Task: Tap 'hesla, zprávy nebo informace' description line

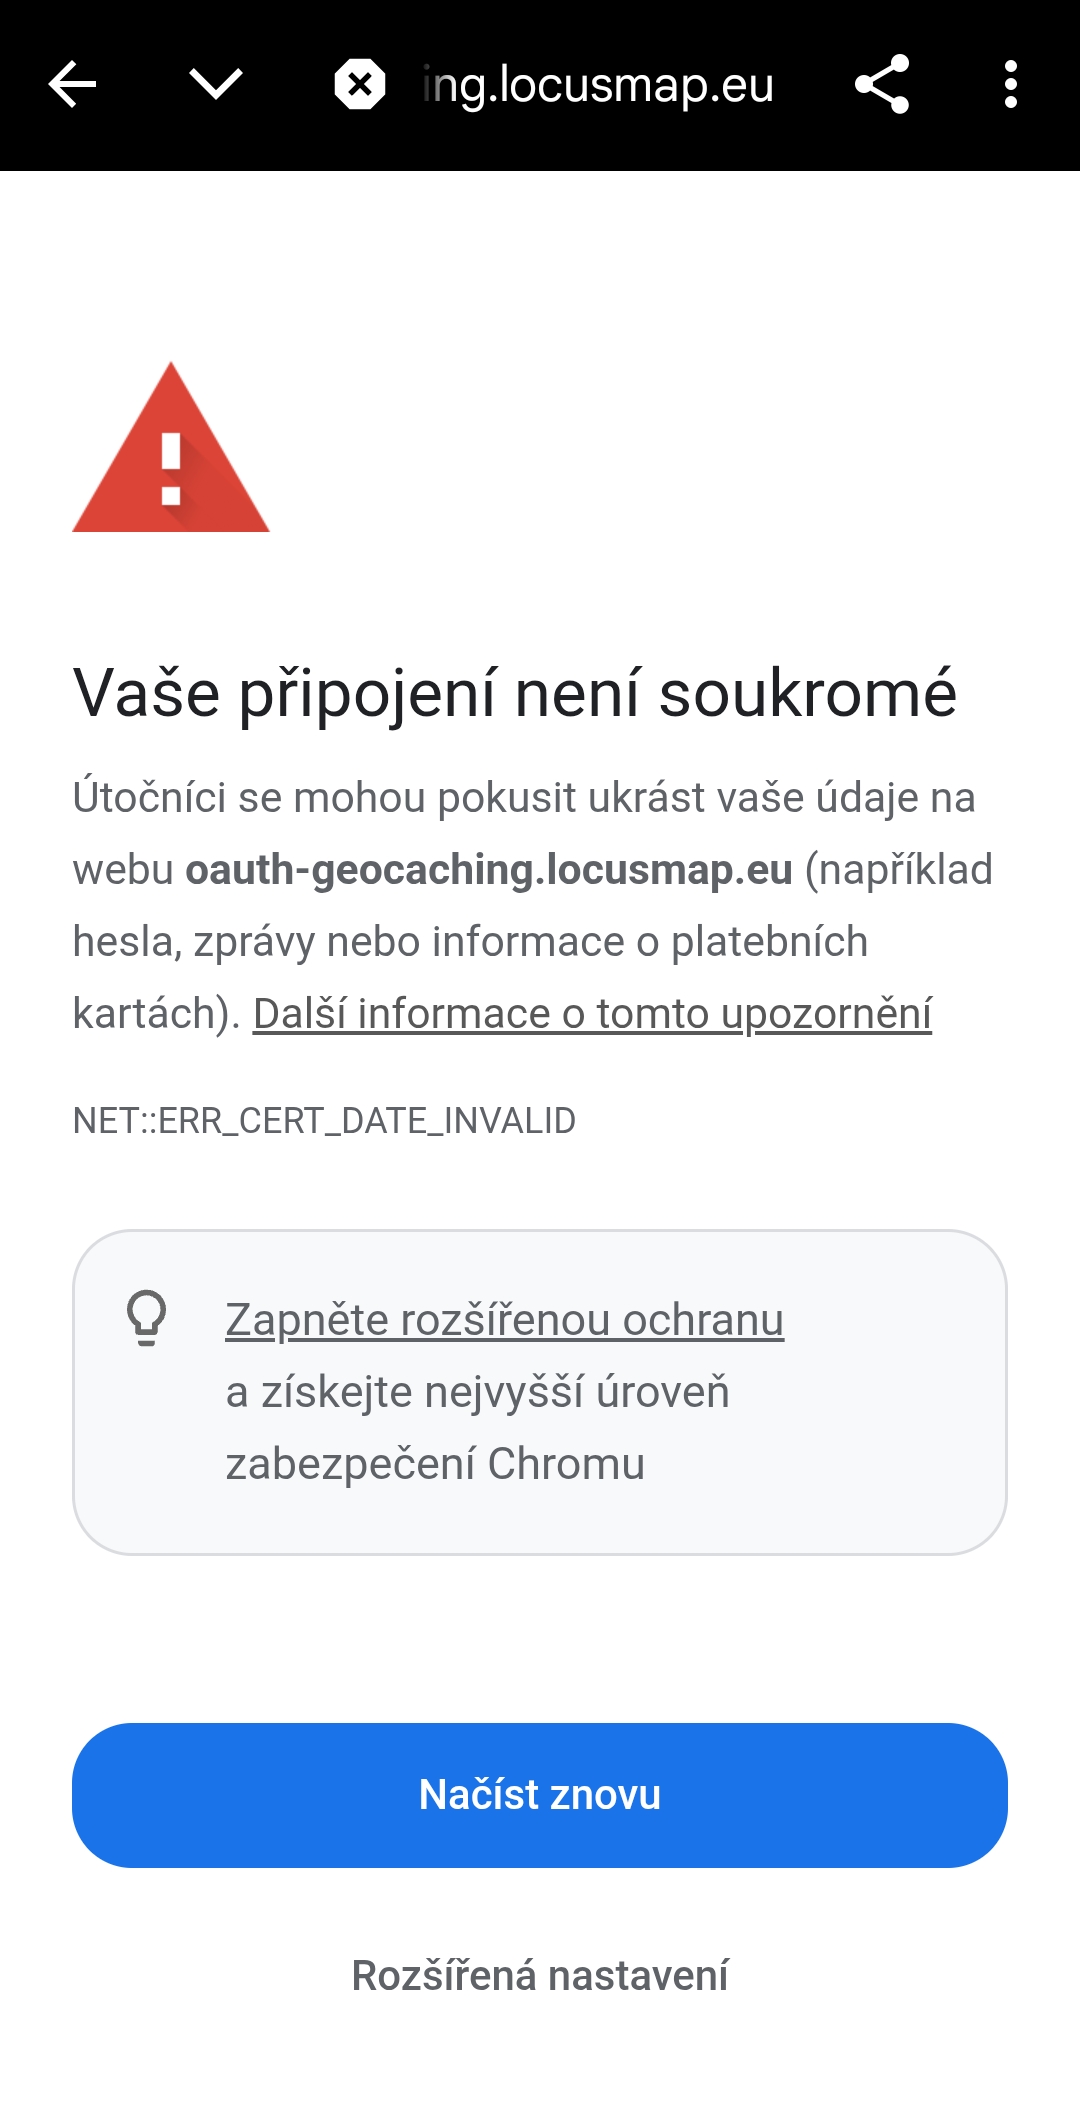Action: [470, 942]
